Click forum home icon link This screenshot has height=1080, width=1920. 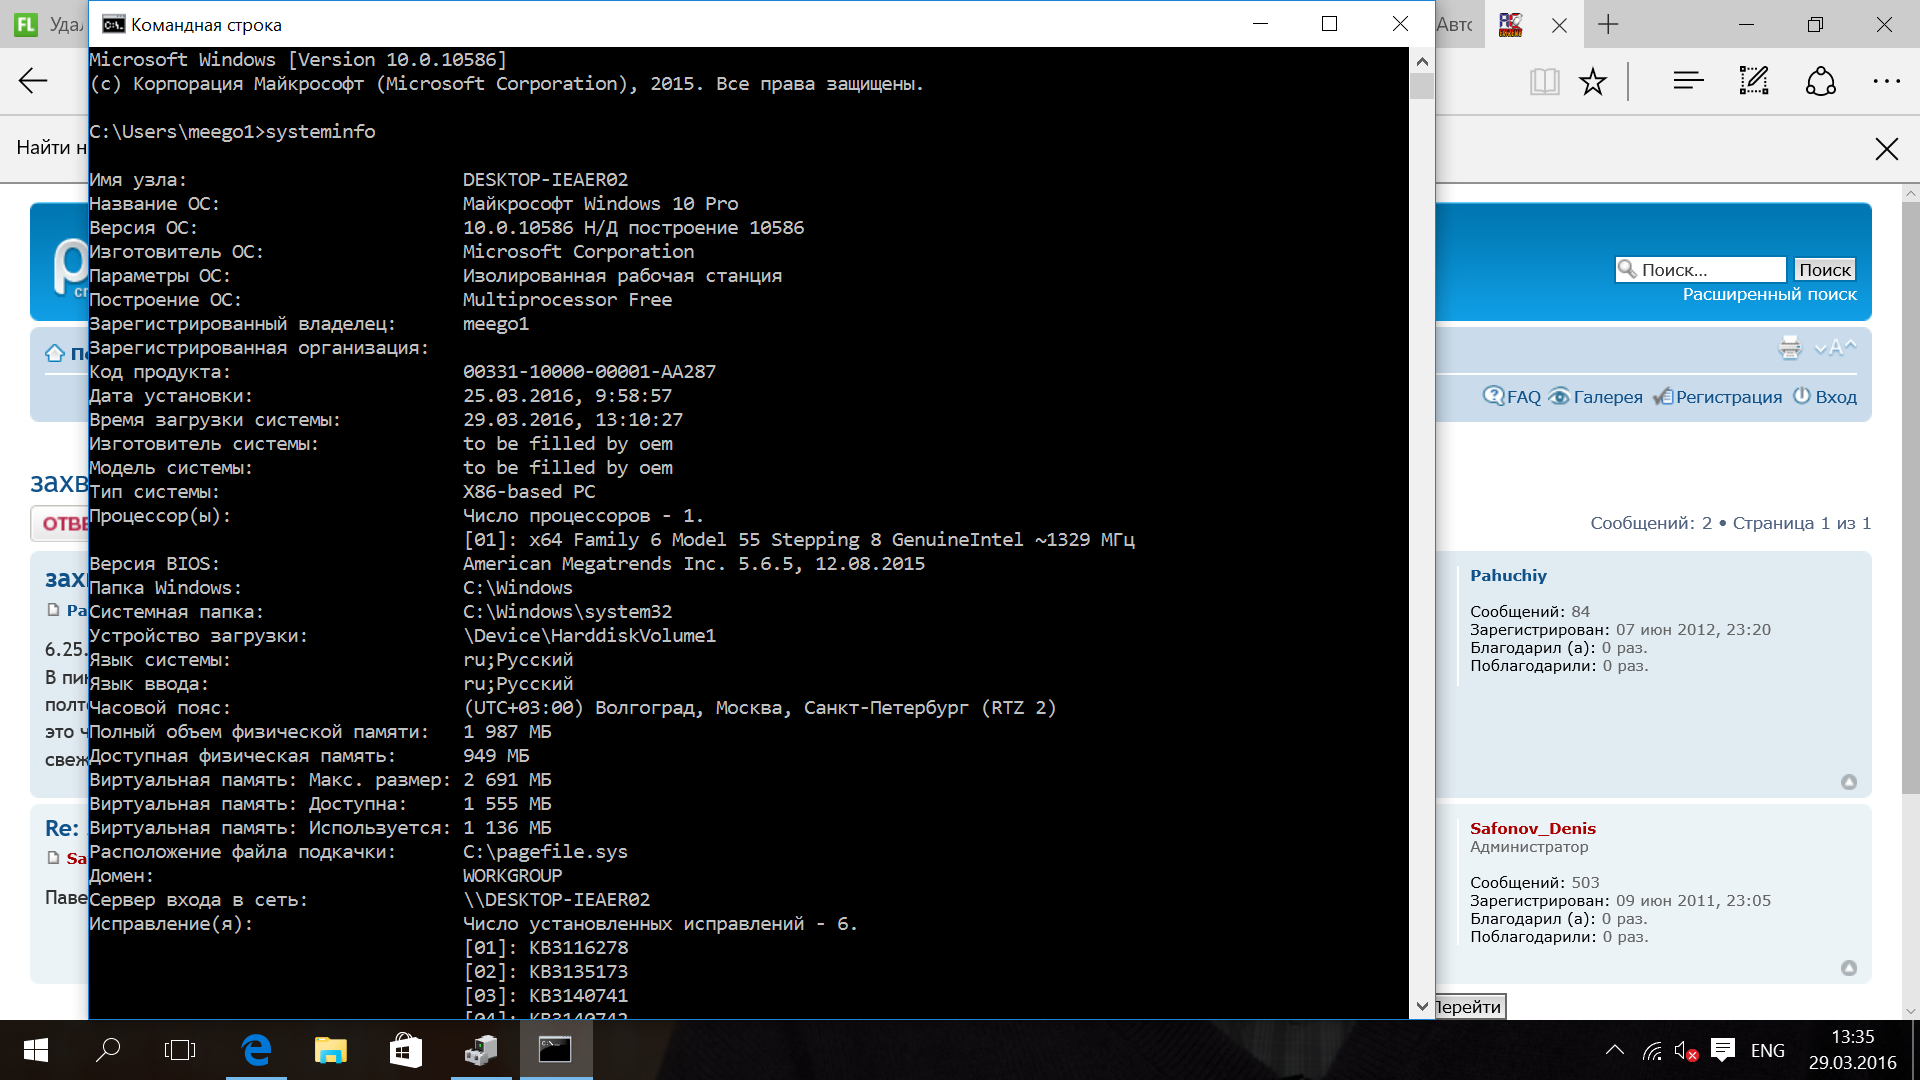point(54,353)
